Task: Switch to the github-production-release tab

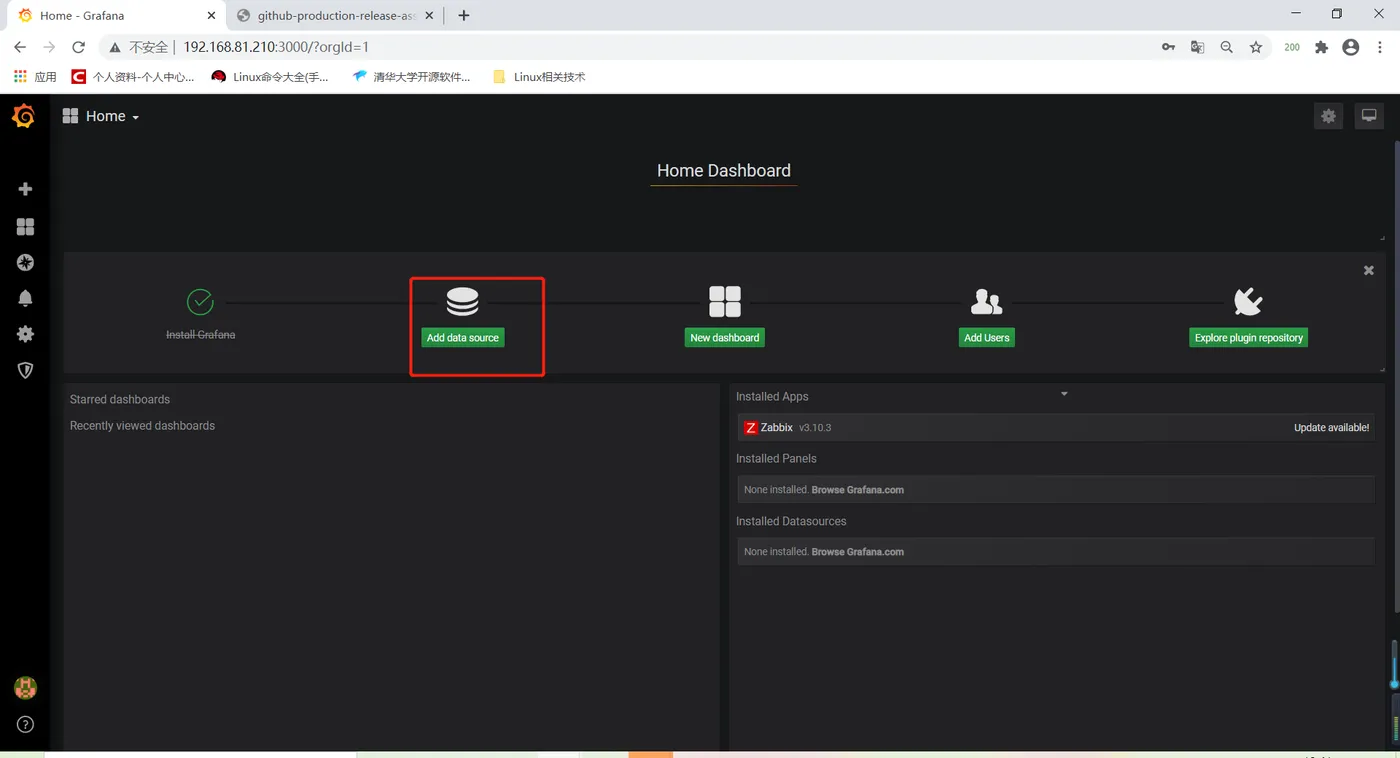Action: 335,16
